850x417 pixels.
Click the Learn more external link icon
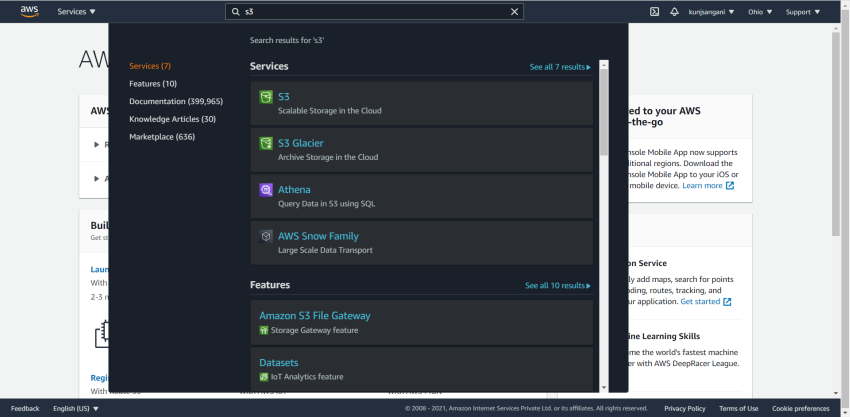click(x=730, y=185)
